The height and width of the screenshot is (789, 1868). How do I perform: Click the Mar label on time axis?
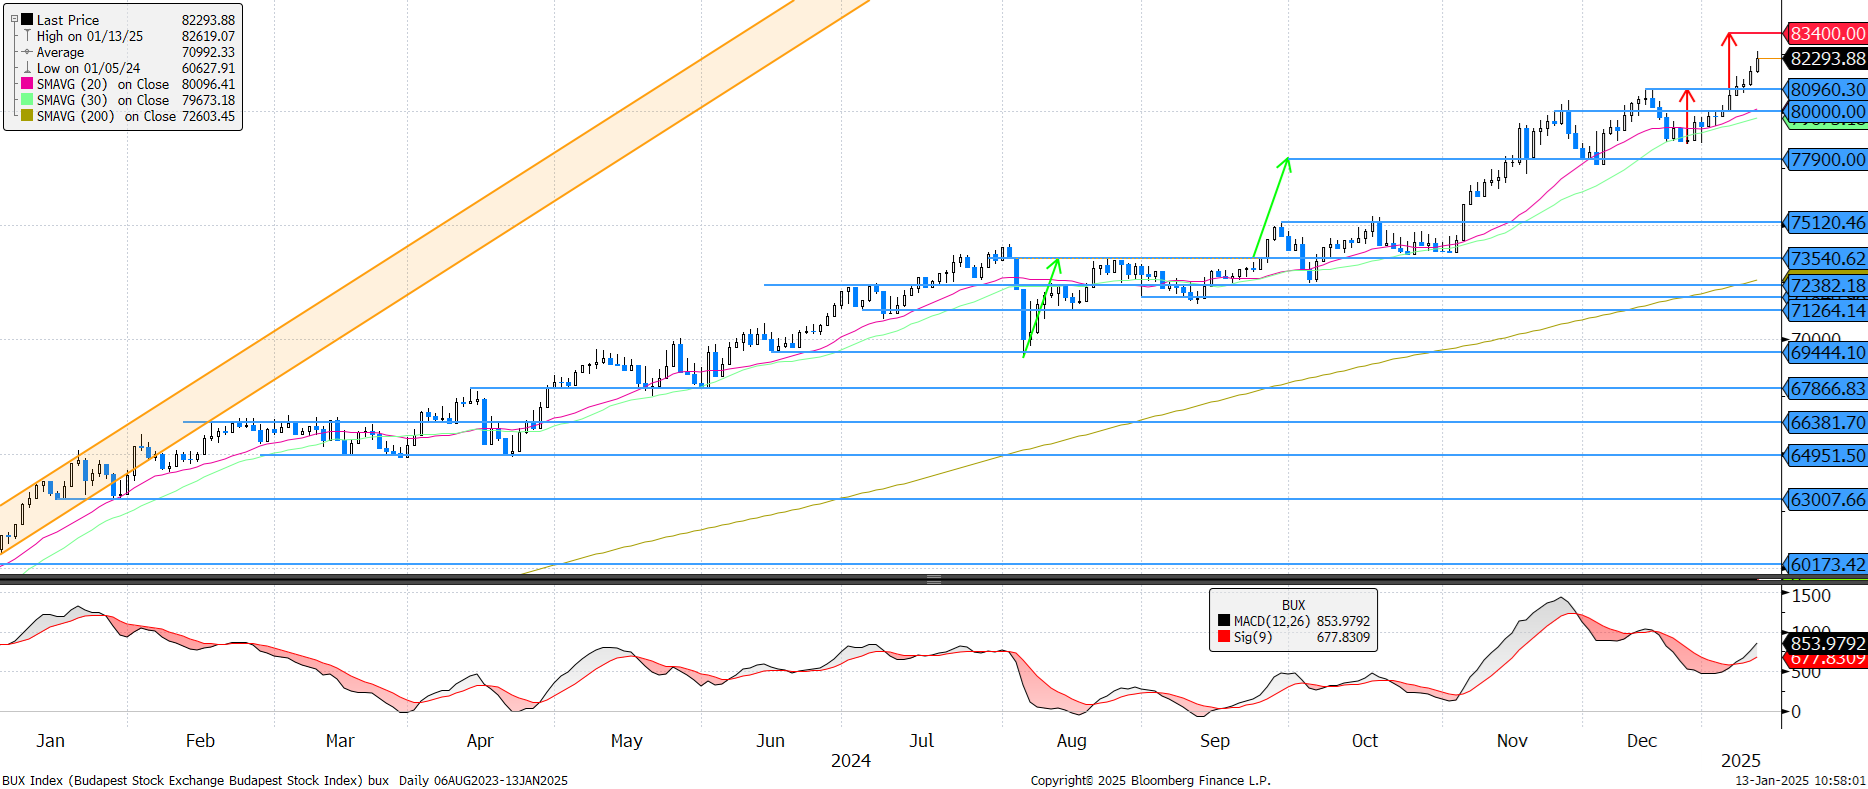point(340,741)
